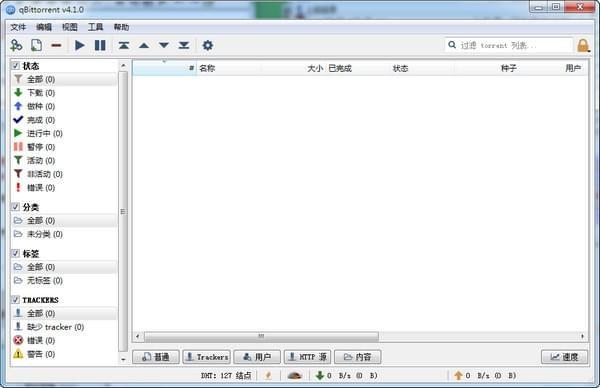Screen dimensions: 600x388
Task: Click the search magnifier icon in filter box
Action: (x=452, y=45)
